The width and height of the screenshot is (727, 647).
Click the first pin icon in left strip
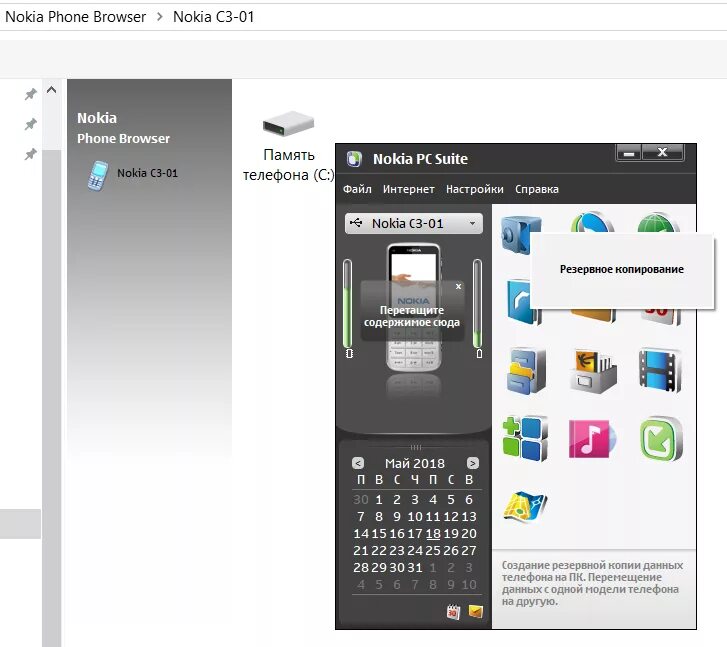pos(31,94)
